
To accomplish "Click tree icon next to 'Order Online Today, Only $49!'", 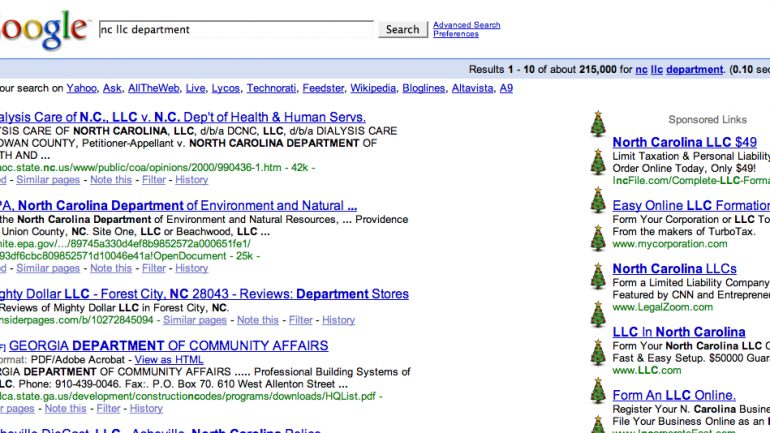I will click(x=598, y=162).
